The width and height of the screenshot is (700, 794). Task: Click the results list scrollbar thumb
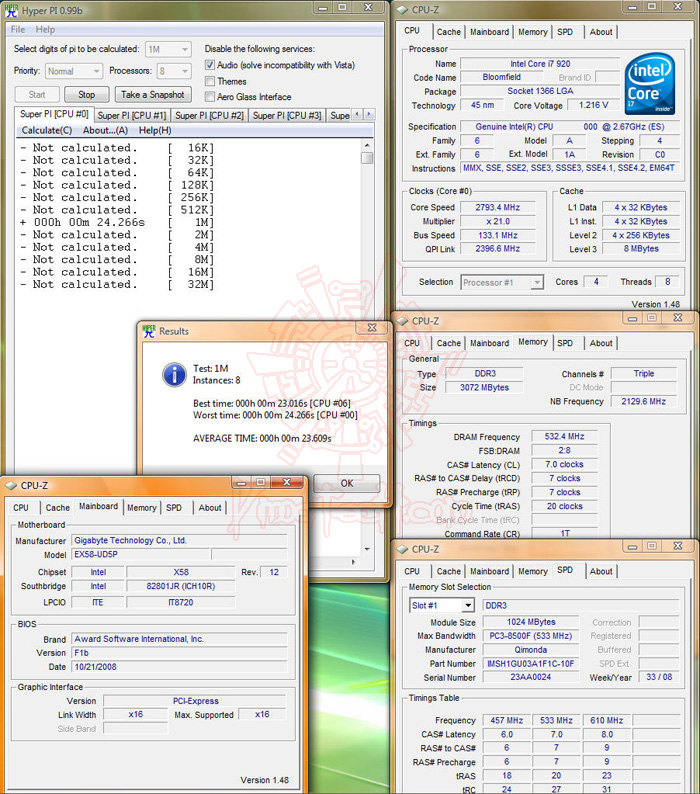[x=367, y=158]
